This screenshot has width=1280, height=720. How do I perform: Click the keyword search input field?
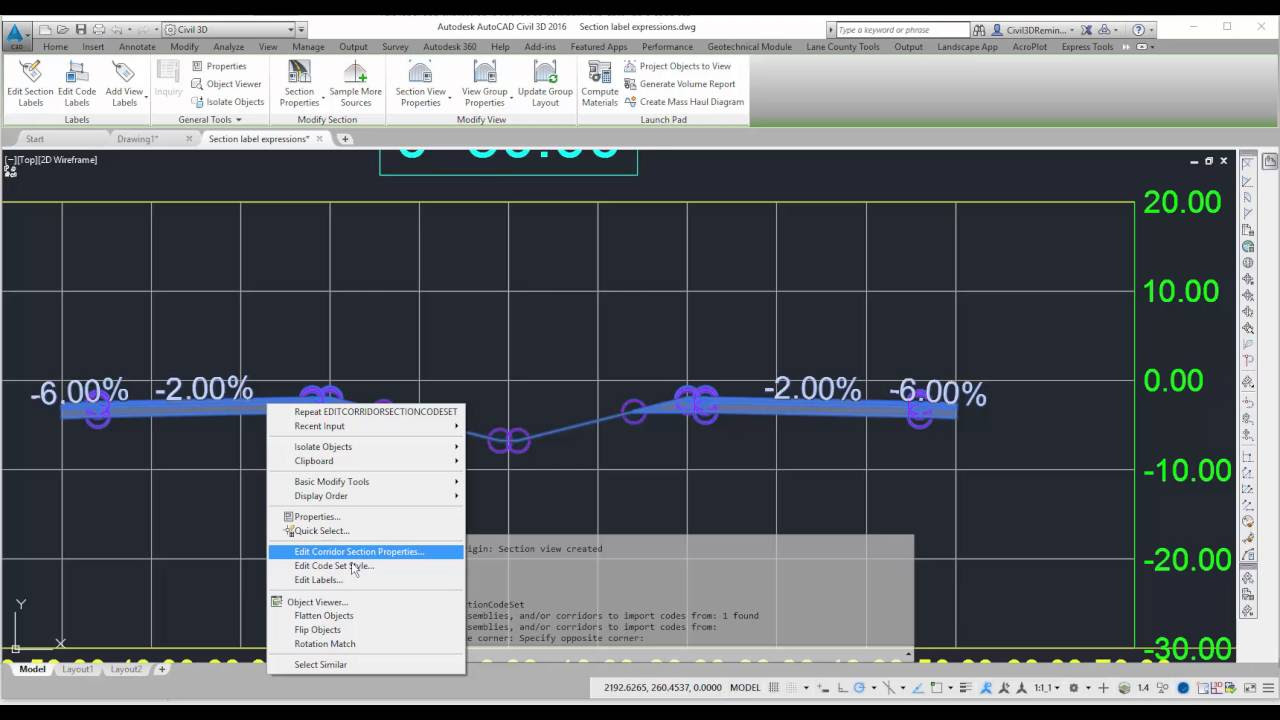click(x=902, y=30)
